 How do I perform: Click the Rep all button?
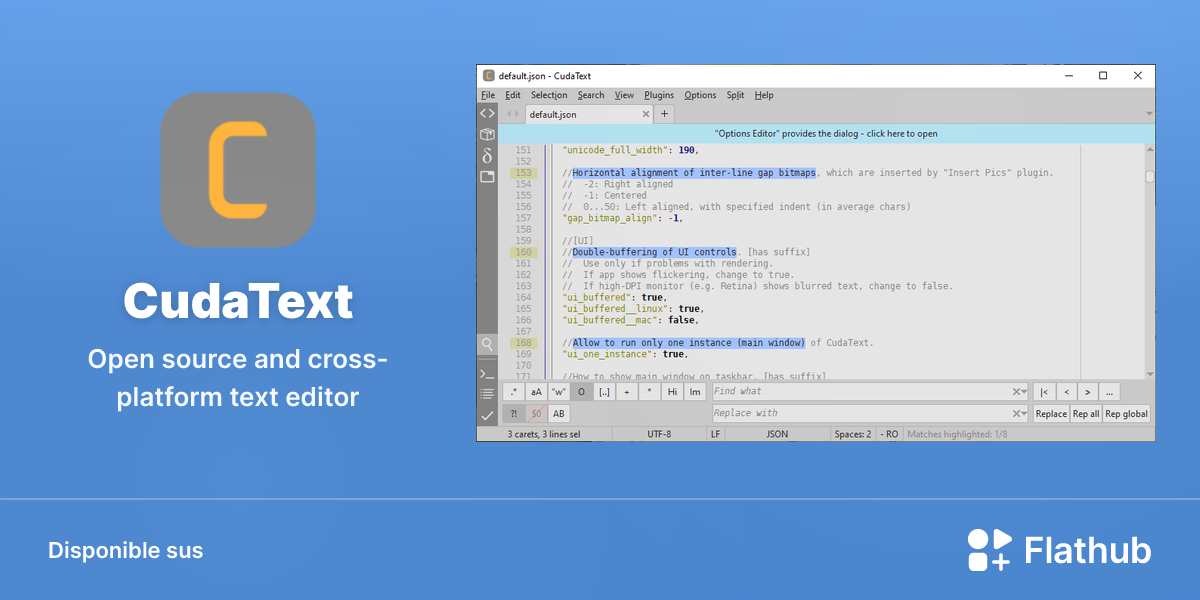(x=1086, y=413)
